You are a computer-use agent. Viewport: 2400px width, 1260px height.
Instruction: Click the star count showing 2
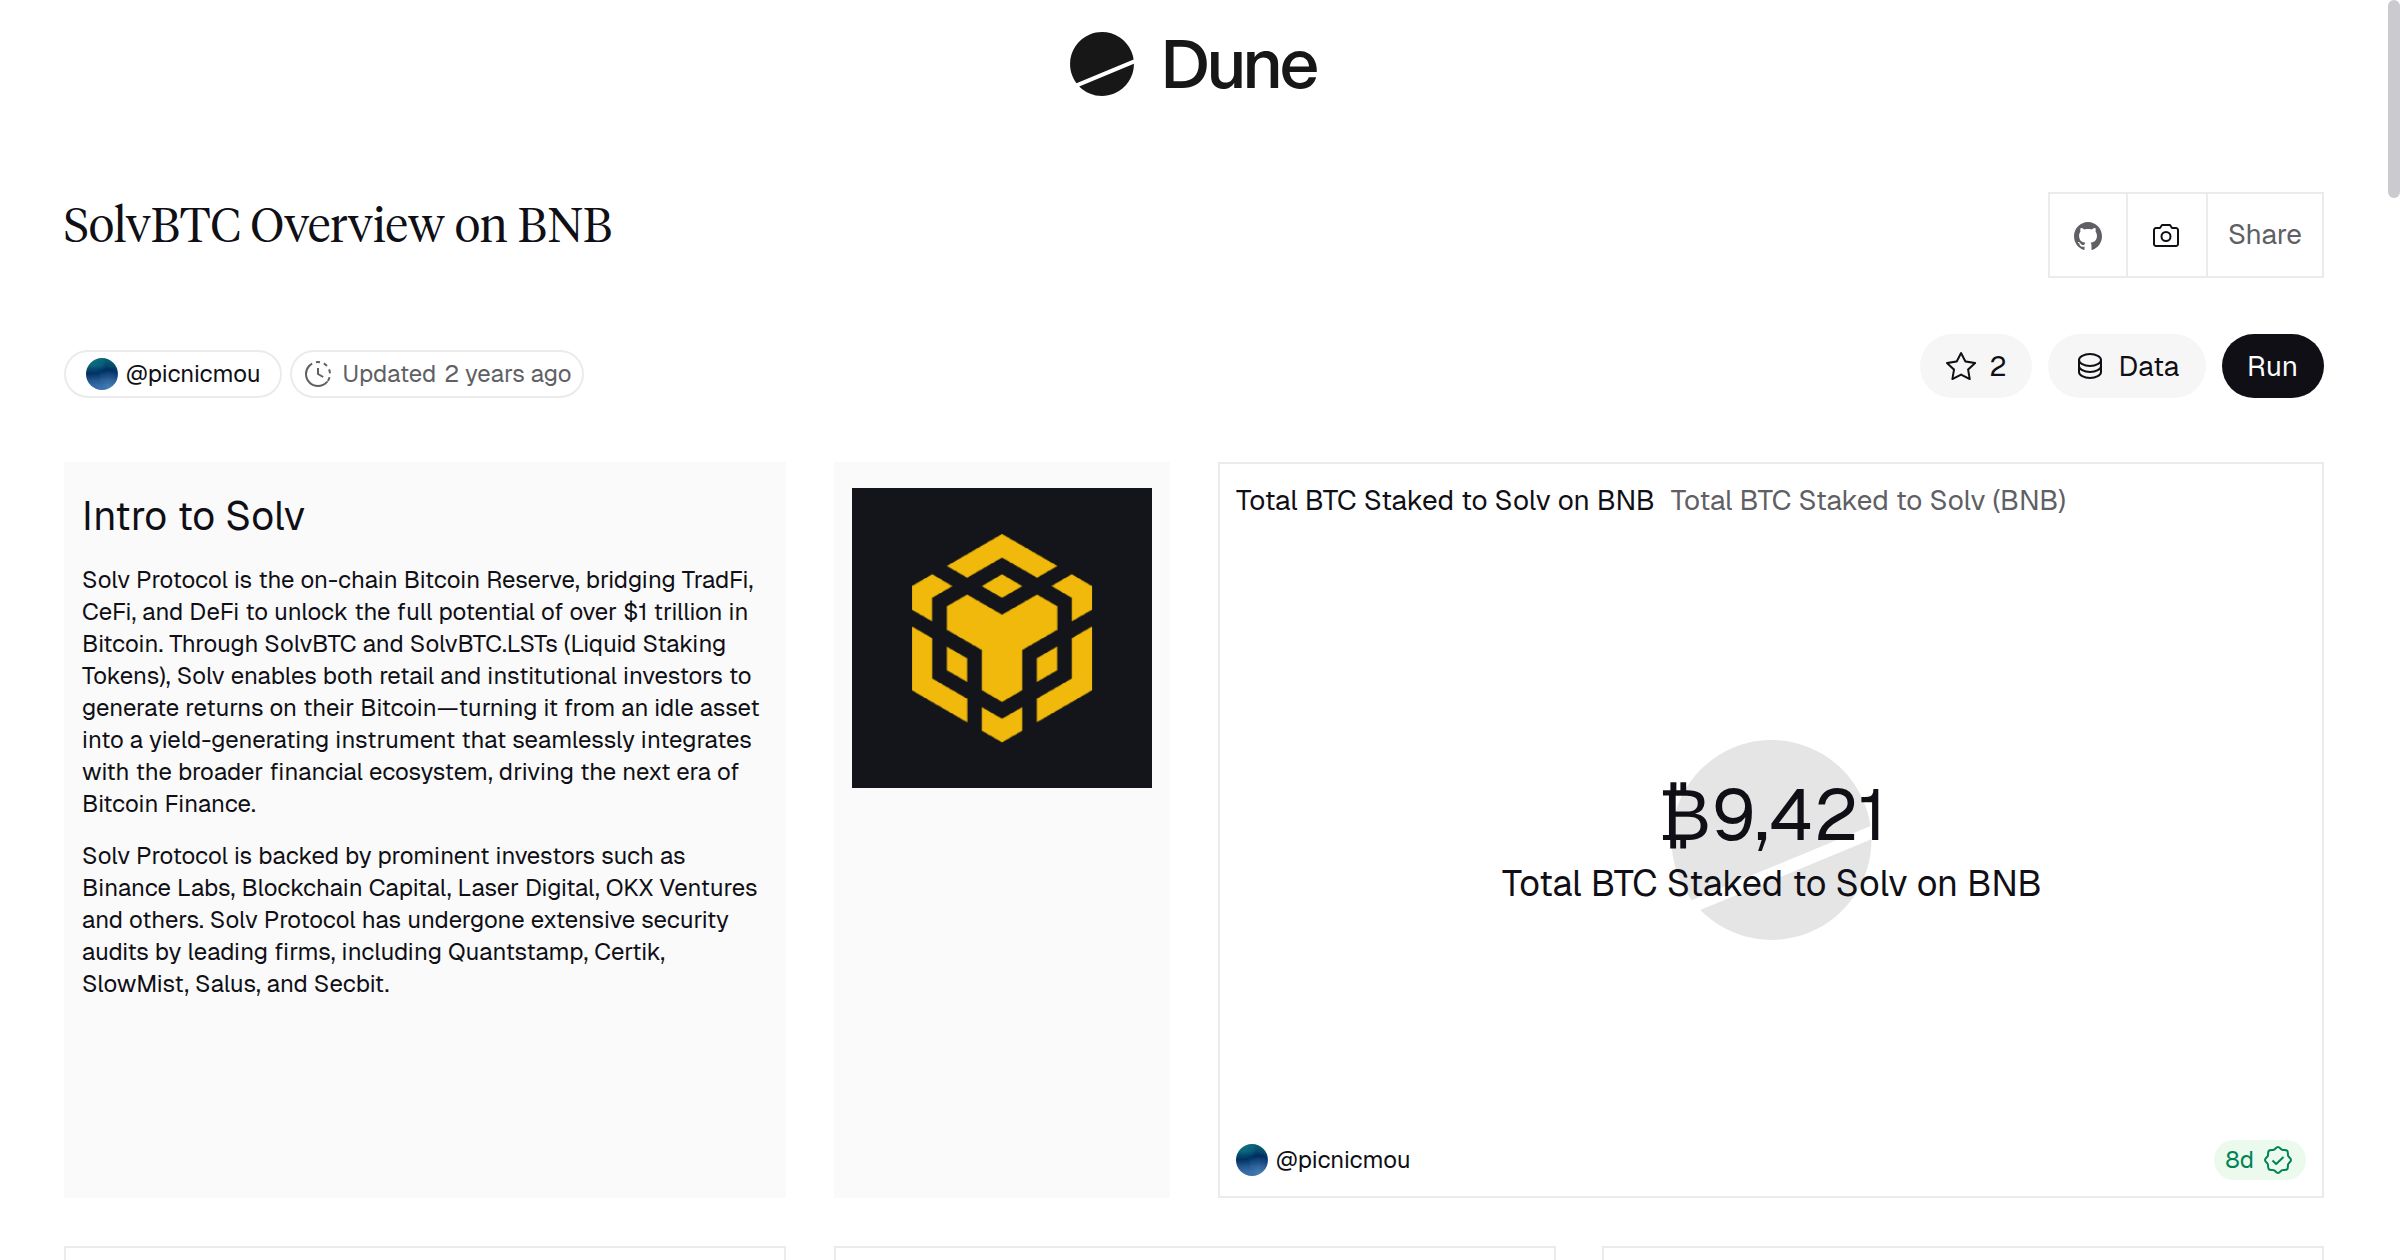(1996, 366)
